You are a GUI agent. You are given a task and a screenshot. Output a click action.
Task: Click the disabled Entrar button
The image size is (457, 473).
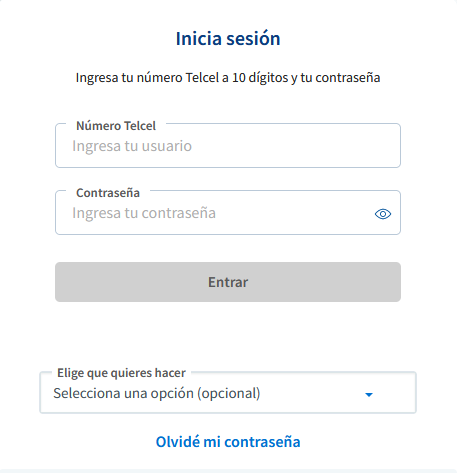click(x=228, y=282)
